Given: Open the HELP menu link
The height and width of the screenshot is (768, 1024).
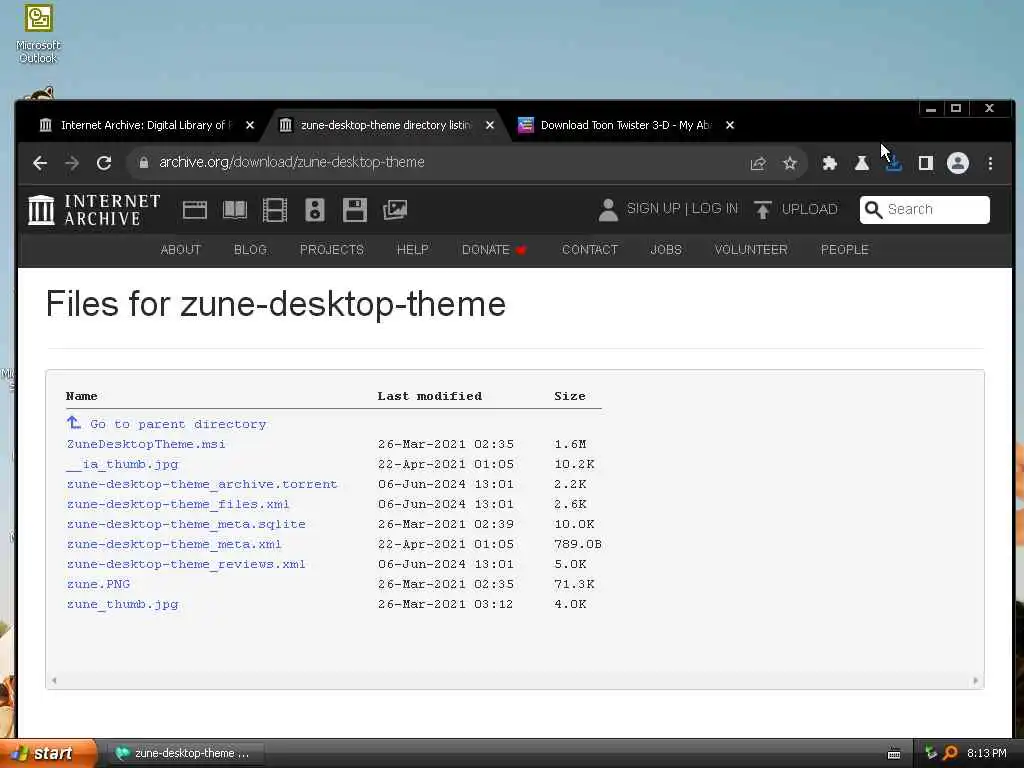Looking at the screenshot, I should (x=413, y=249).
